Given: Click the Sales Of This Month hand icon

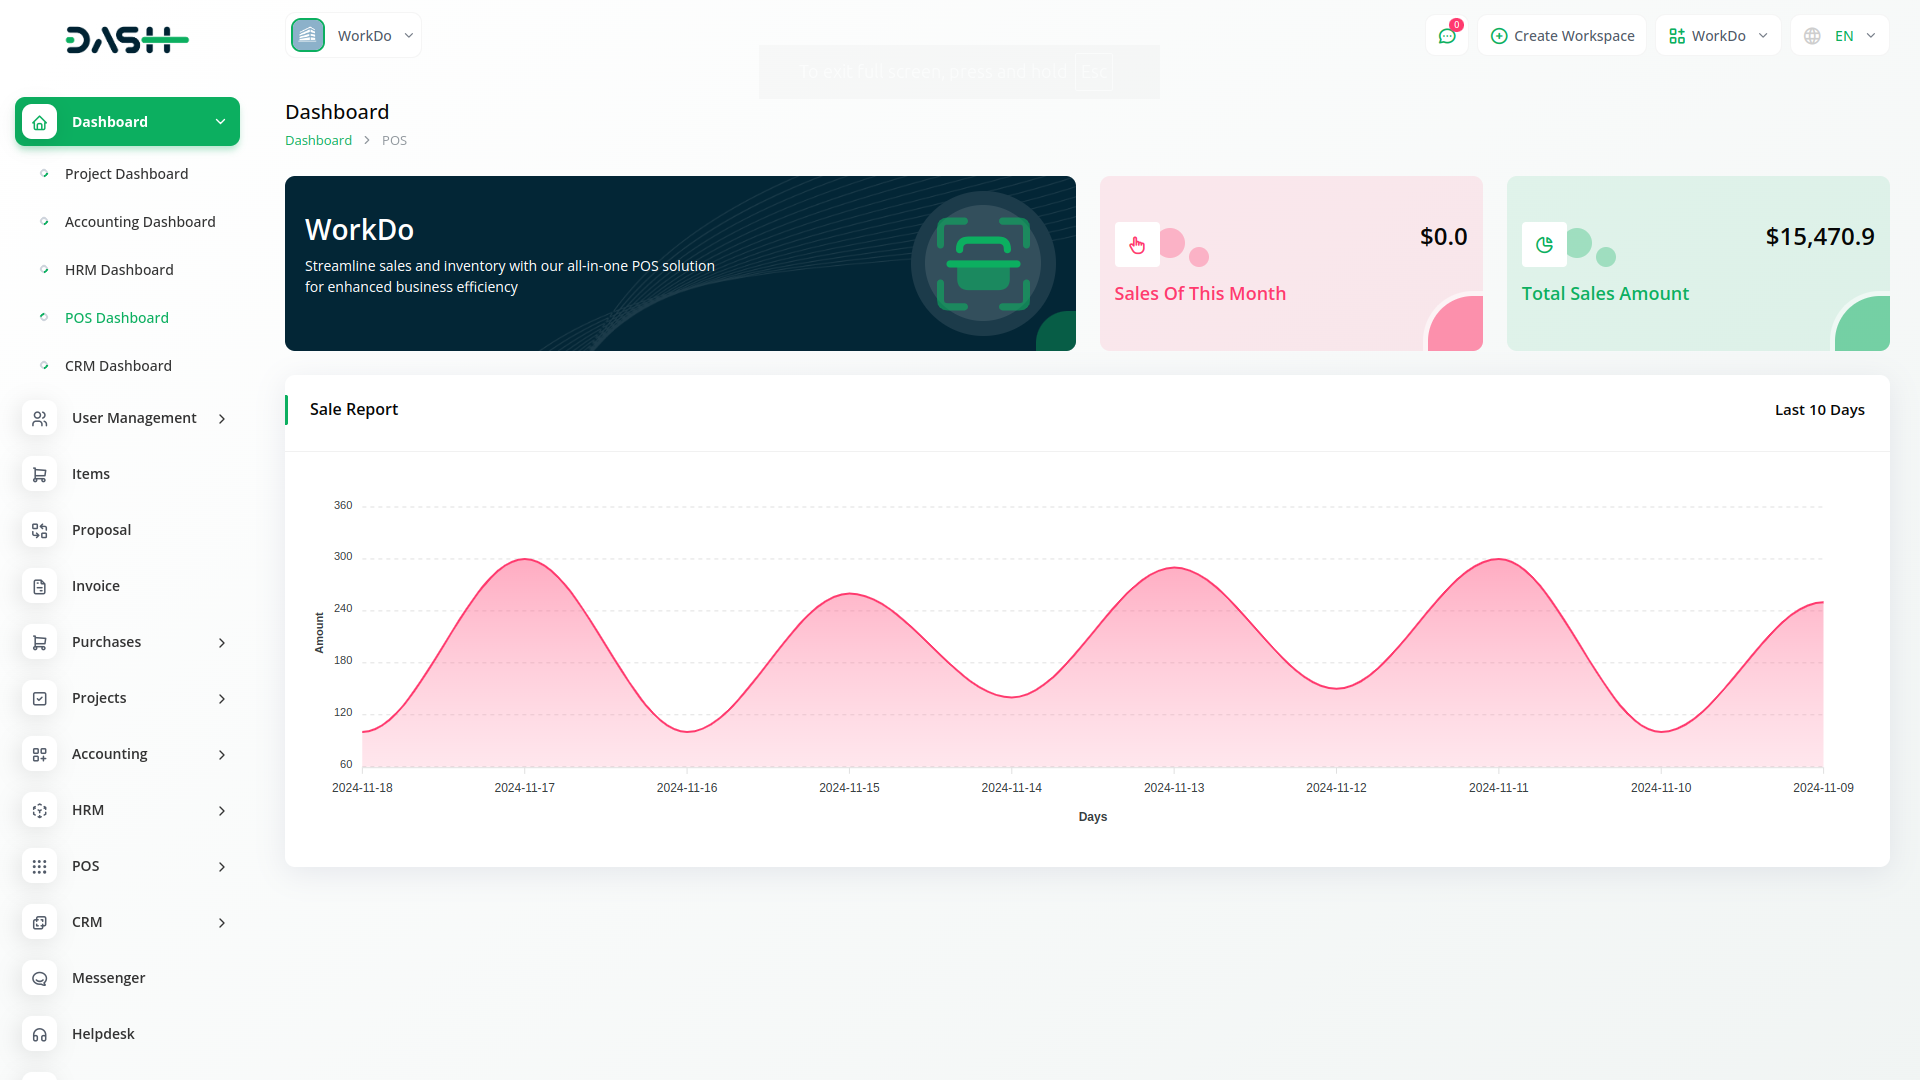Looking at the screenshot, I should point(1137,245).
